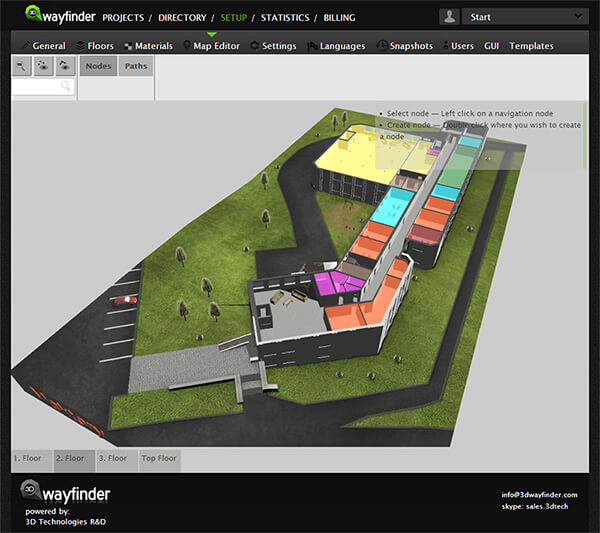
Task: Open the Map Editor tab
Action: click(x=217, y=46)
